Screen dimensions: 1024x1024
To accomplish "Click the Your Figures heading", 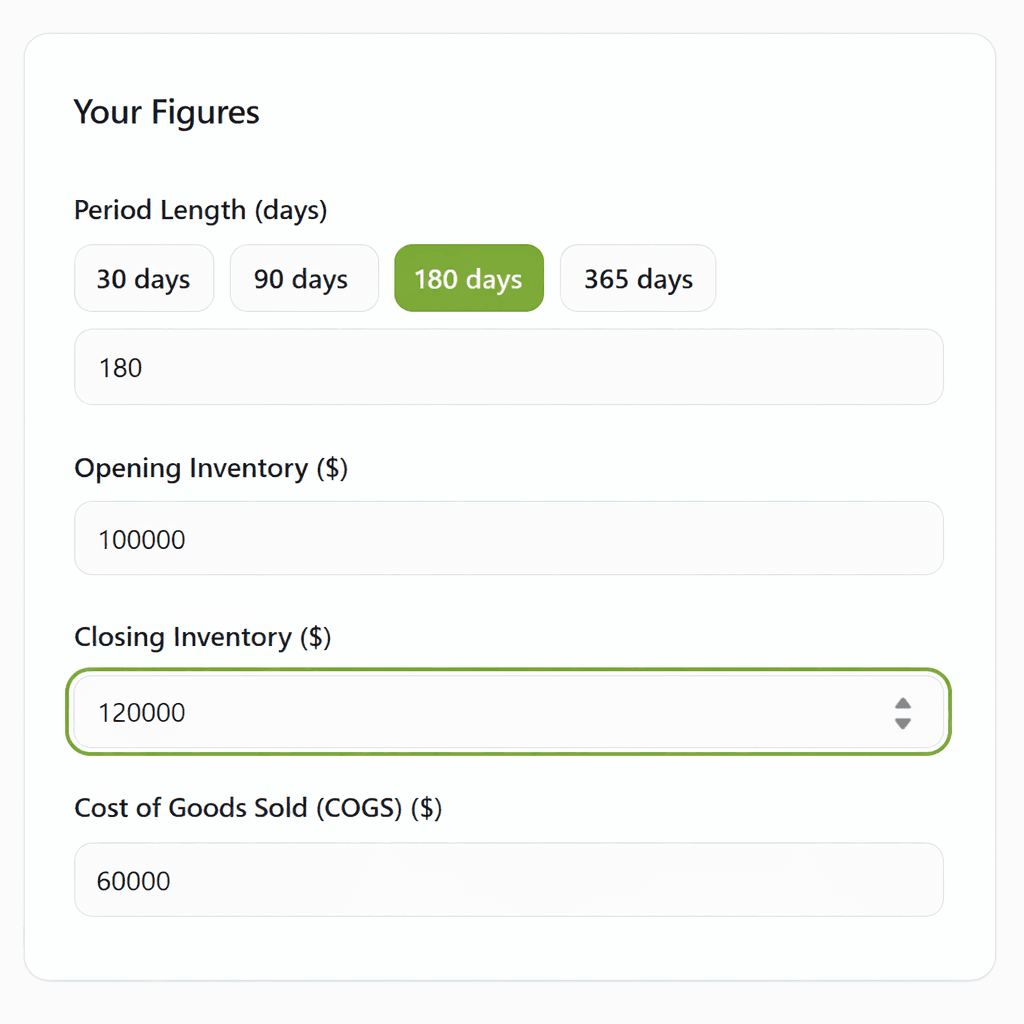I will (x=166, y=112).
